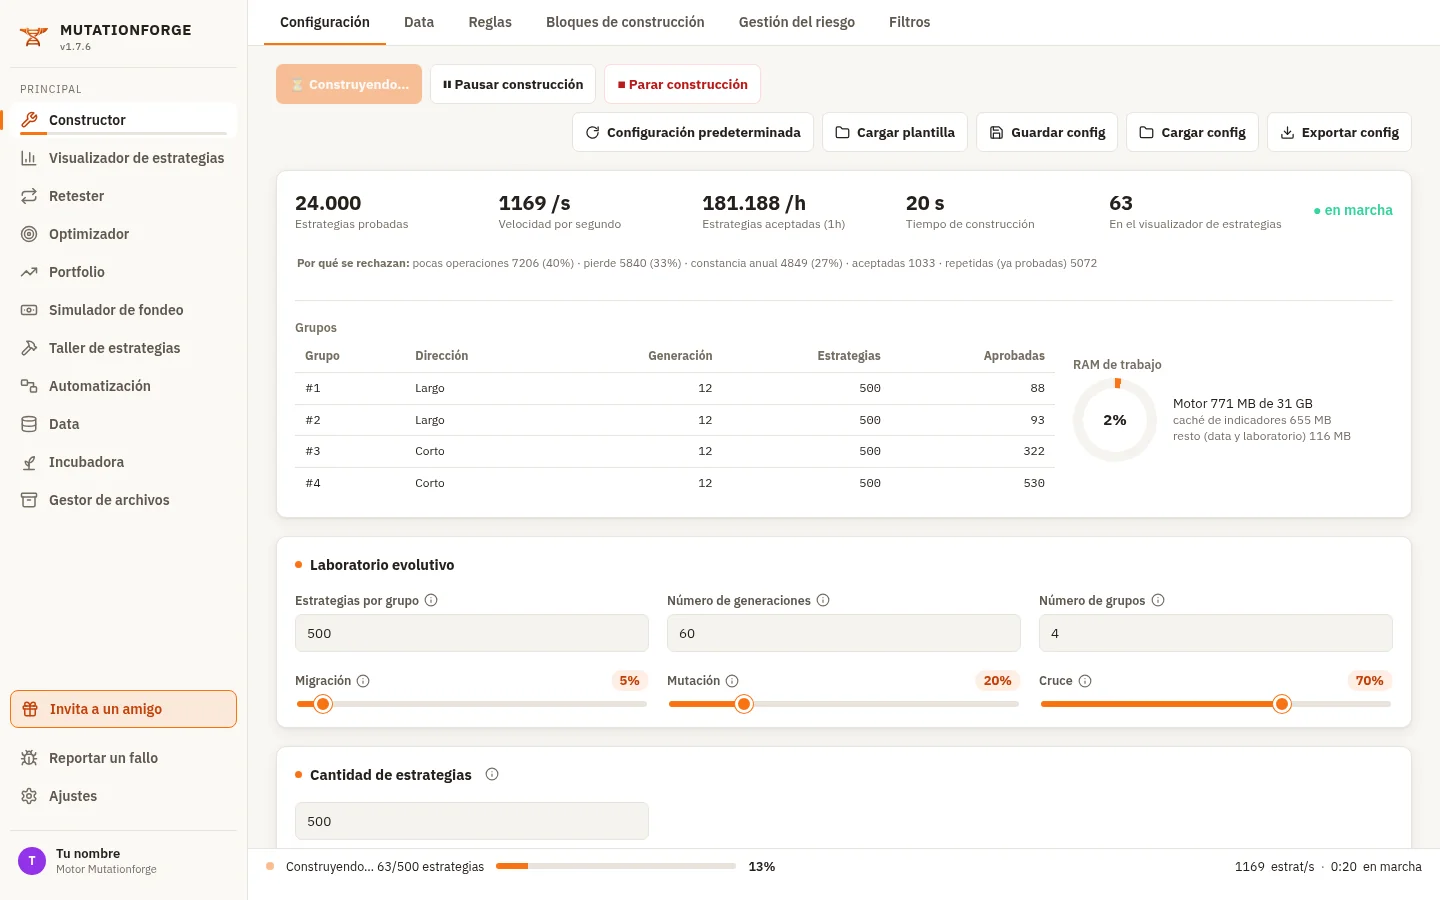Click the Mutación slider handle
1440x900 pixels.
click(x=743, y=704)
